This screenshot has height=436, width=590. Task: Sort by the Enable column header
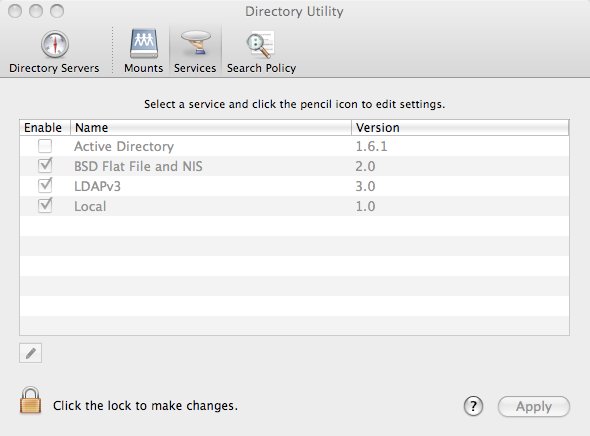[45, 128]
